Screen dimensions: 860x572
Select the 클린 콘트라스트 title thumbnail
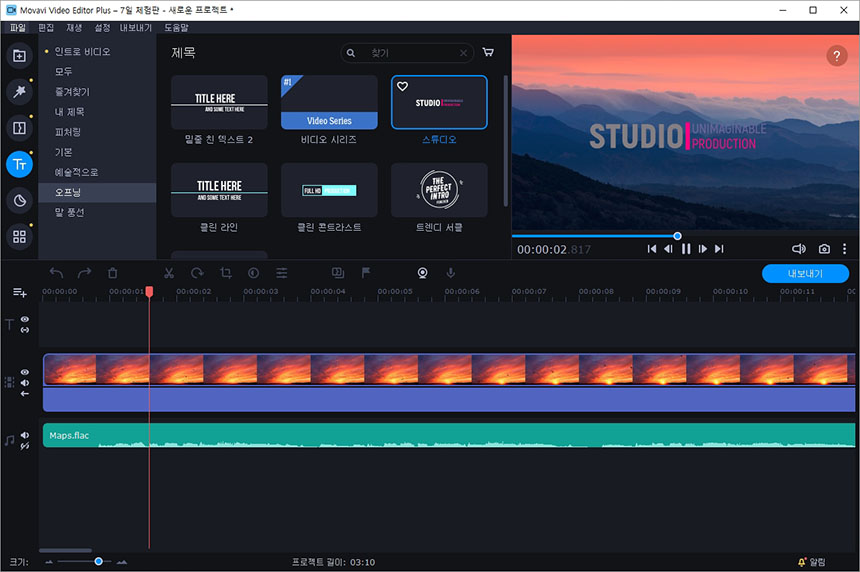[329, 190]
